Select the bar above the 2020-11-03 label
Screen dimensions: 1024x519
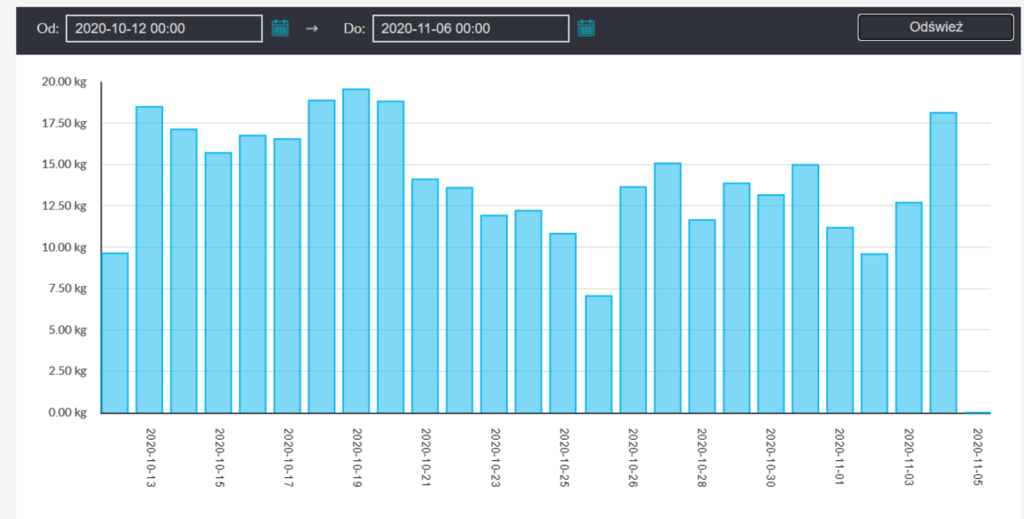tap(908, 307)
